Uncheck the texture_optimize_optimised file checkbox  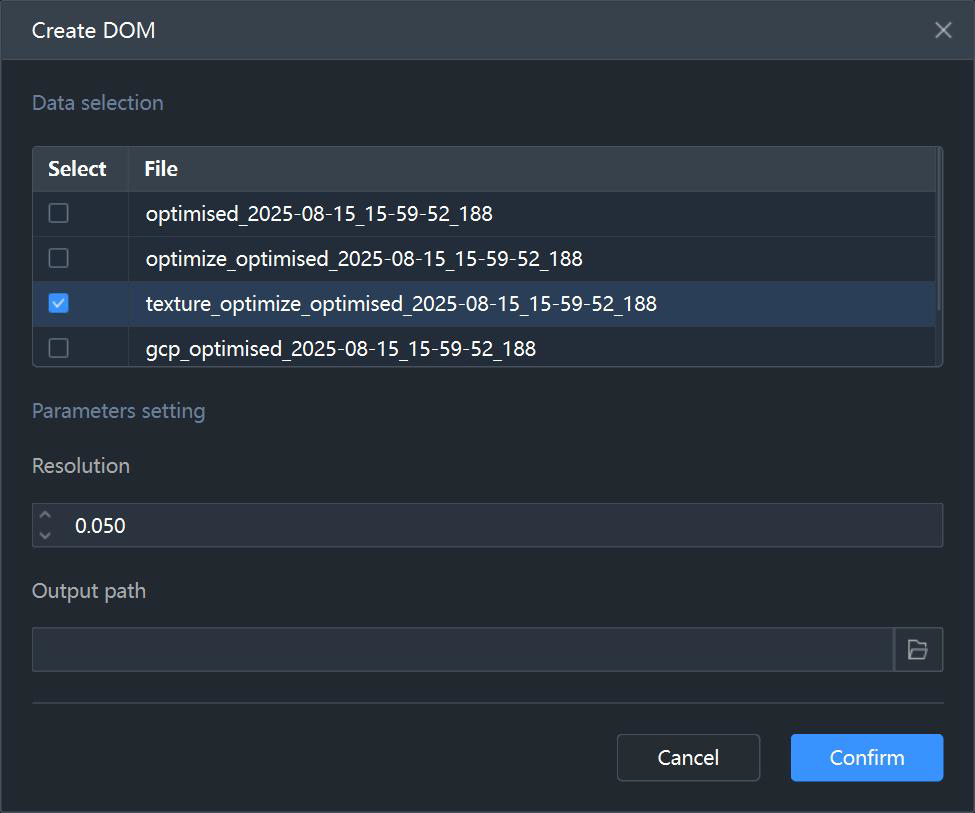point(58,304)
